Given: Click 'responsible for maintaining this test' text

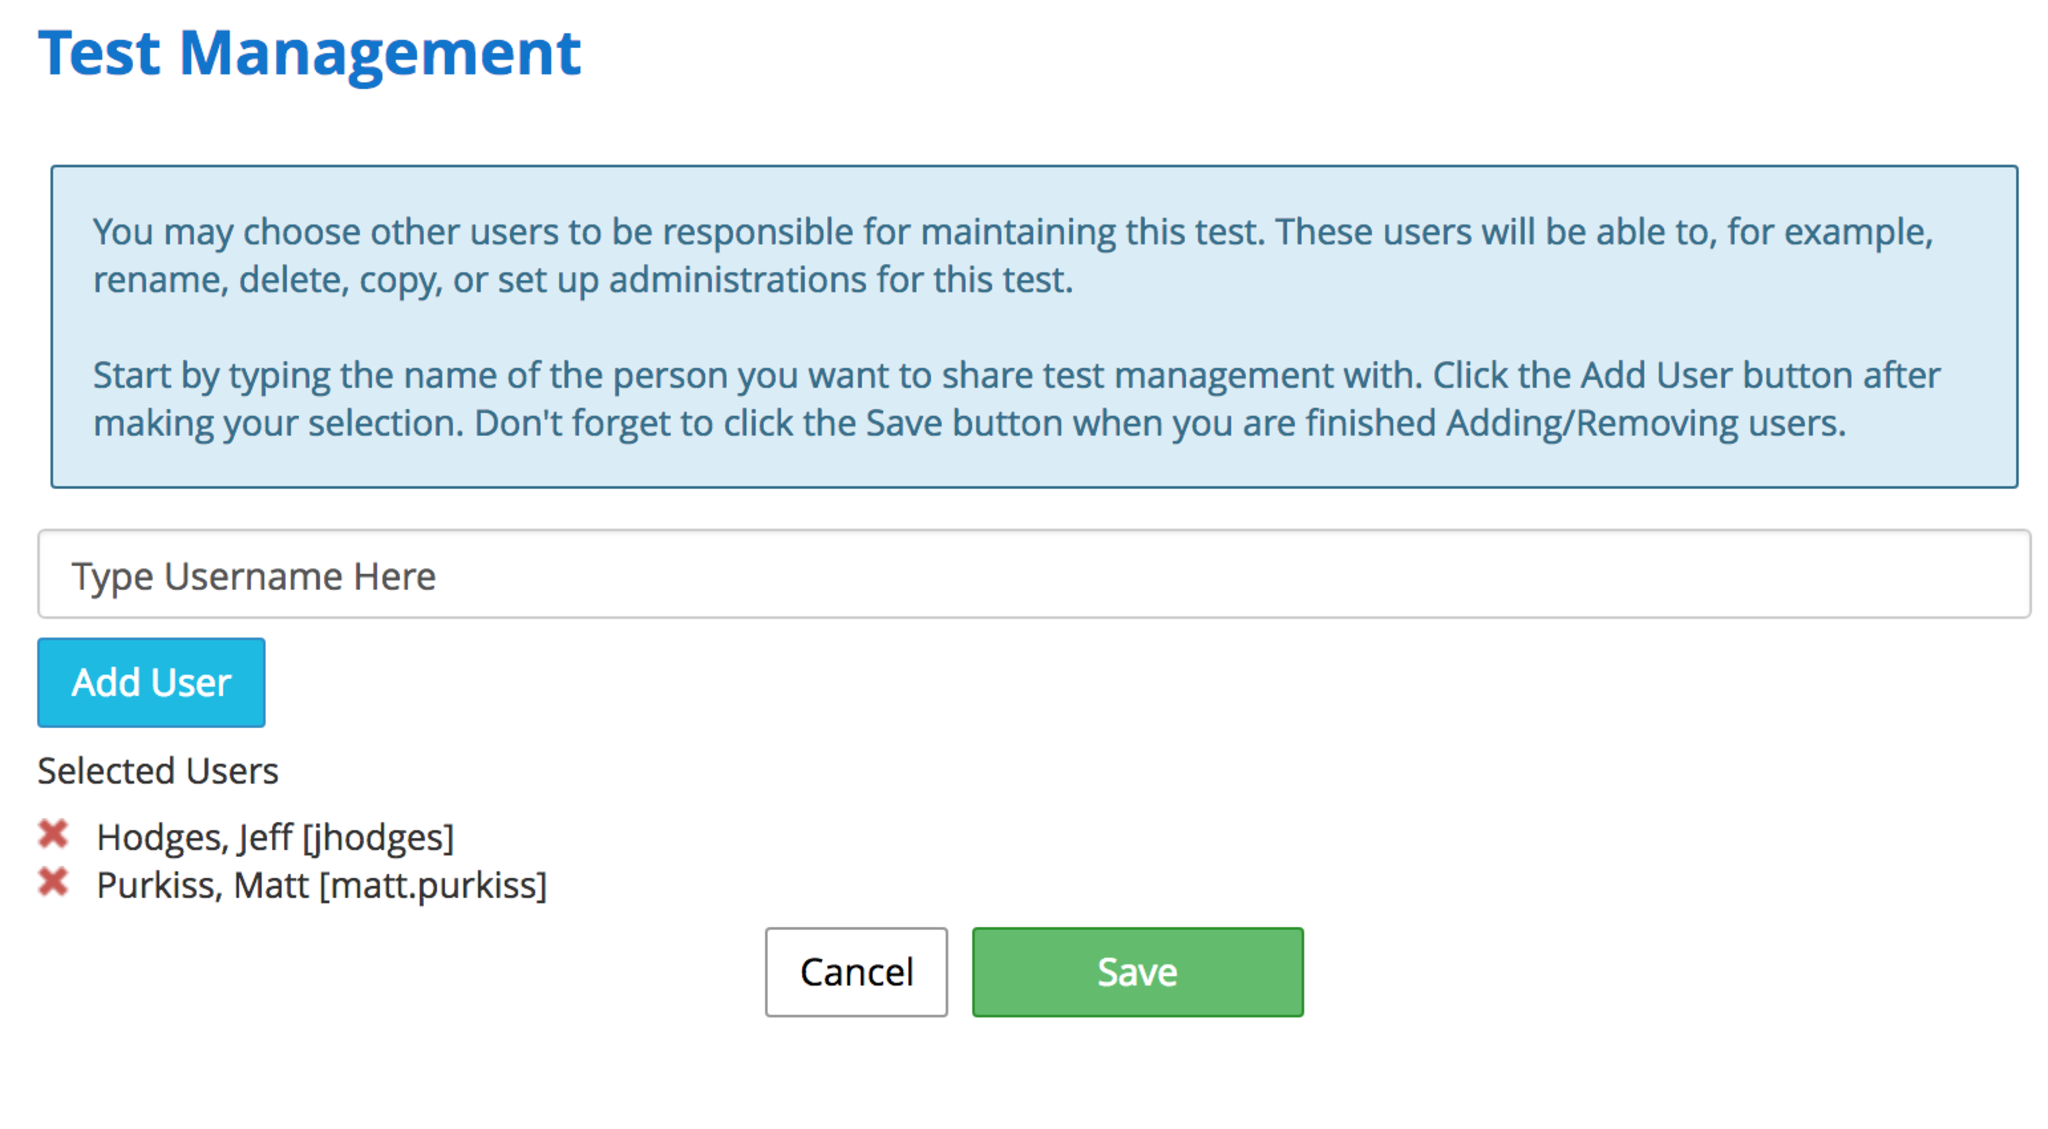Looking at the screenshot, I should click(960, 232).
